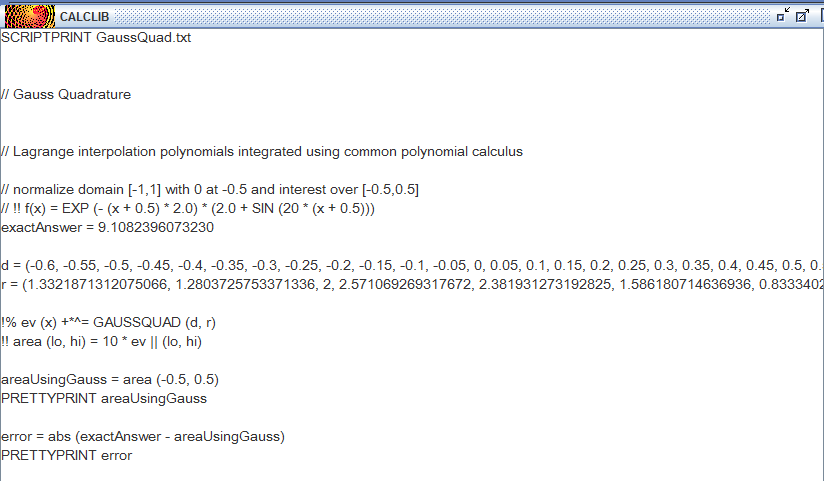824x481 pixels.
Task: Click the exactAnswer value 9.1082396073230
Action: [x=156, y=228]
